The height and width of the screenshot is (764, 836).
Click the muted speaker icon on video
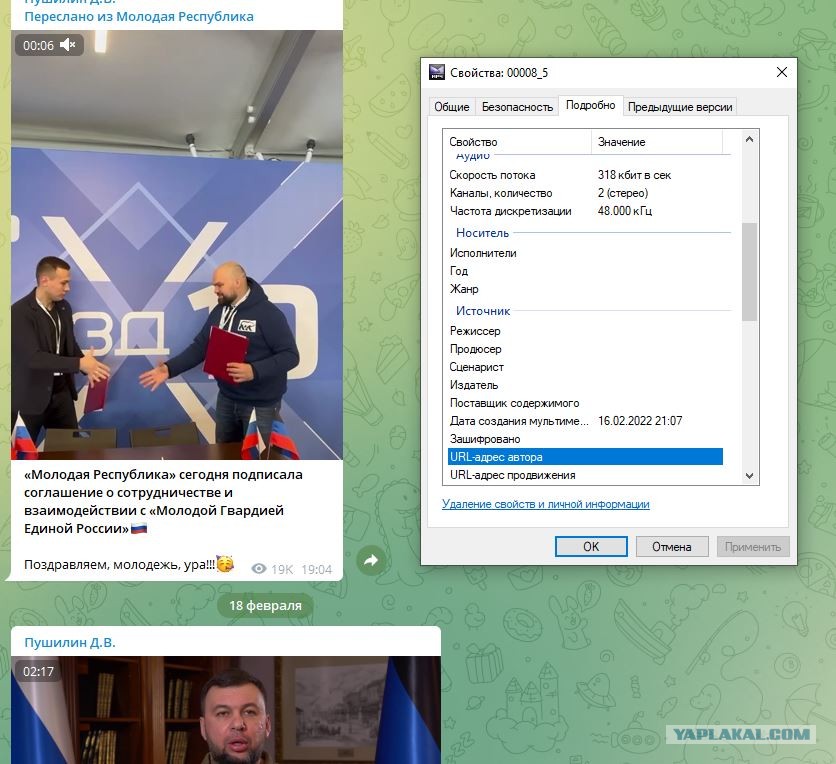[68, 45]
